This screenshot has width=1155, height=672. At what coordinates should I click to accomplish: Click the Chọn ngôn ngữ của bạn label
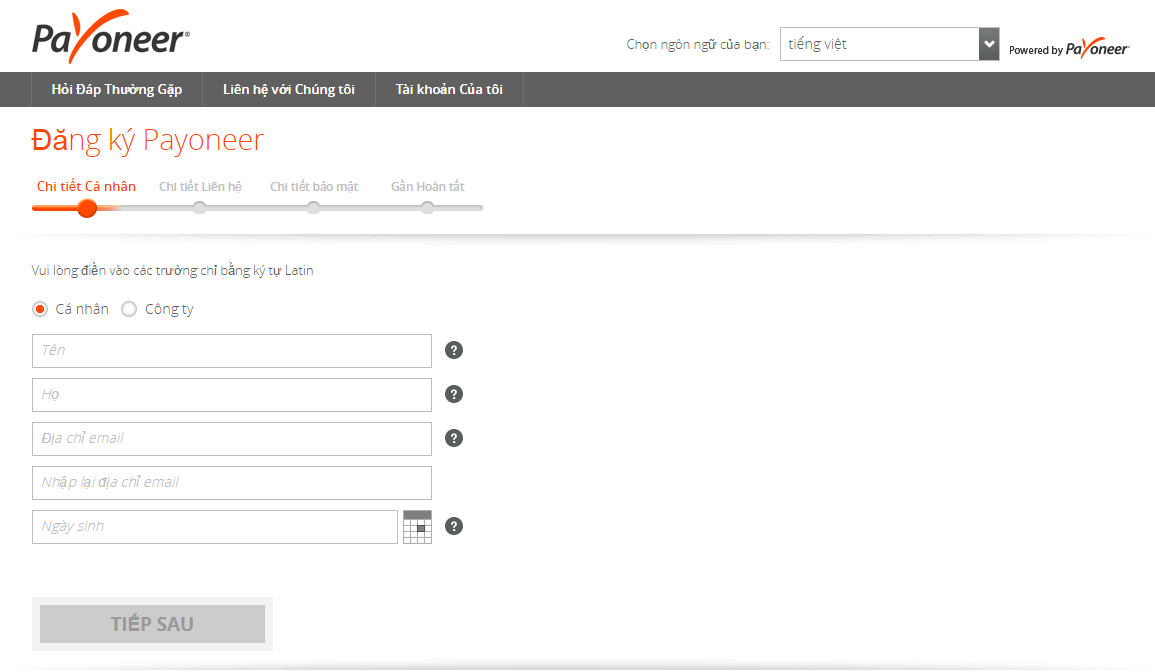(698, 44)
